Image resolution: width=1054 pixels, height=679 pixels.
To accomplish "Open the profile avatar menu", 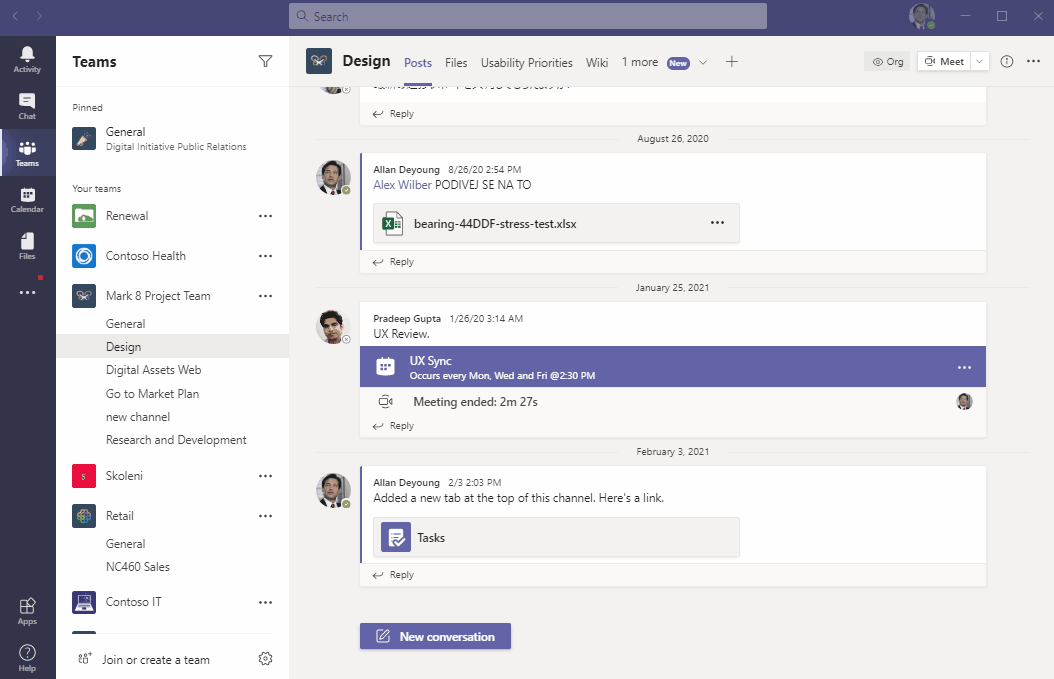I will coord(922,16).
